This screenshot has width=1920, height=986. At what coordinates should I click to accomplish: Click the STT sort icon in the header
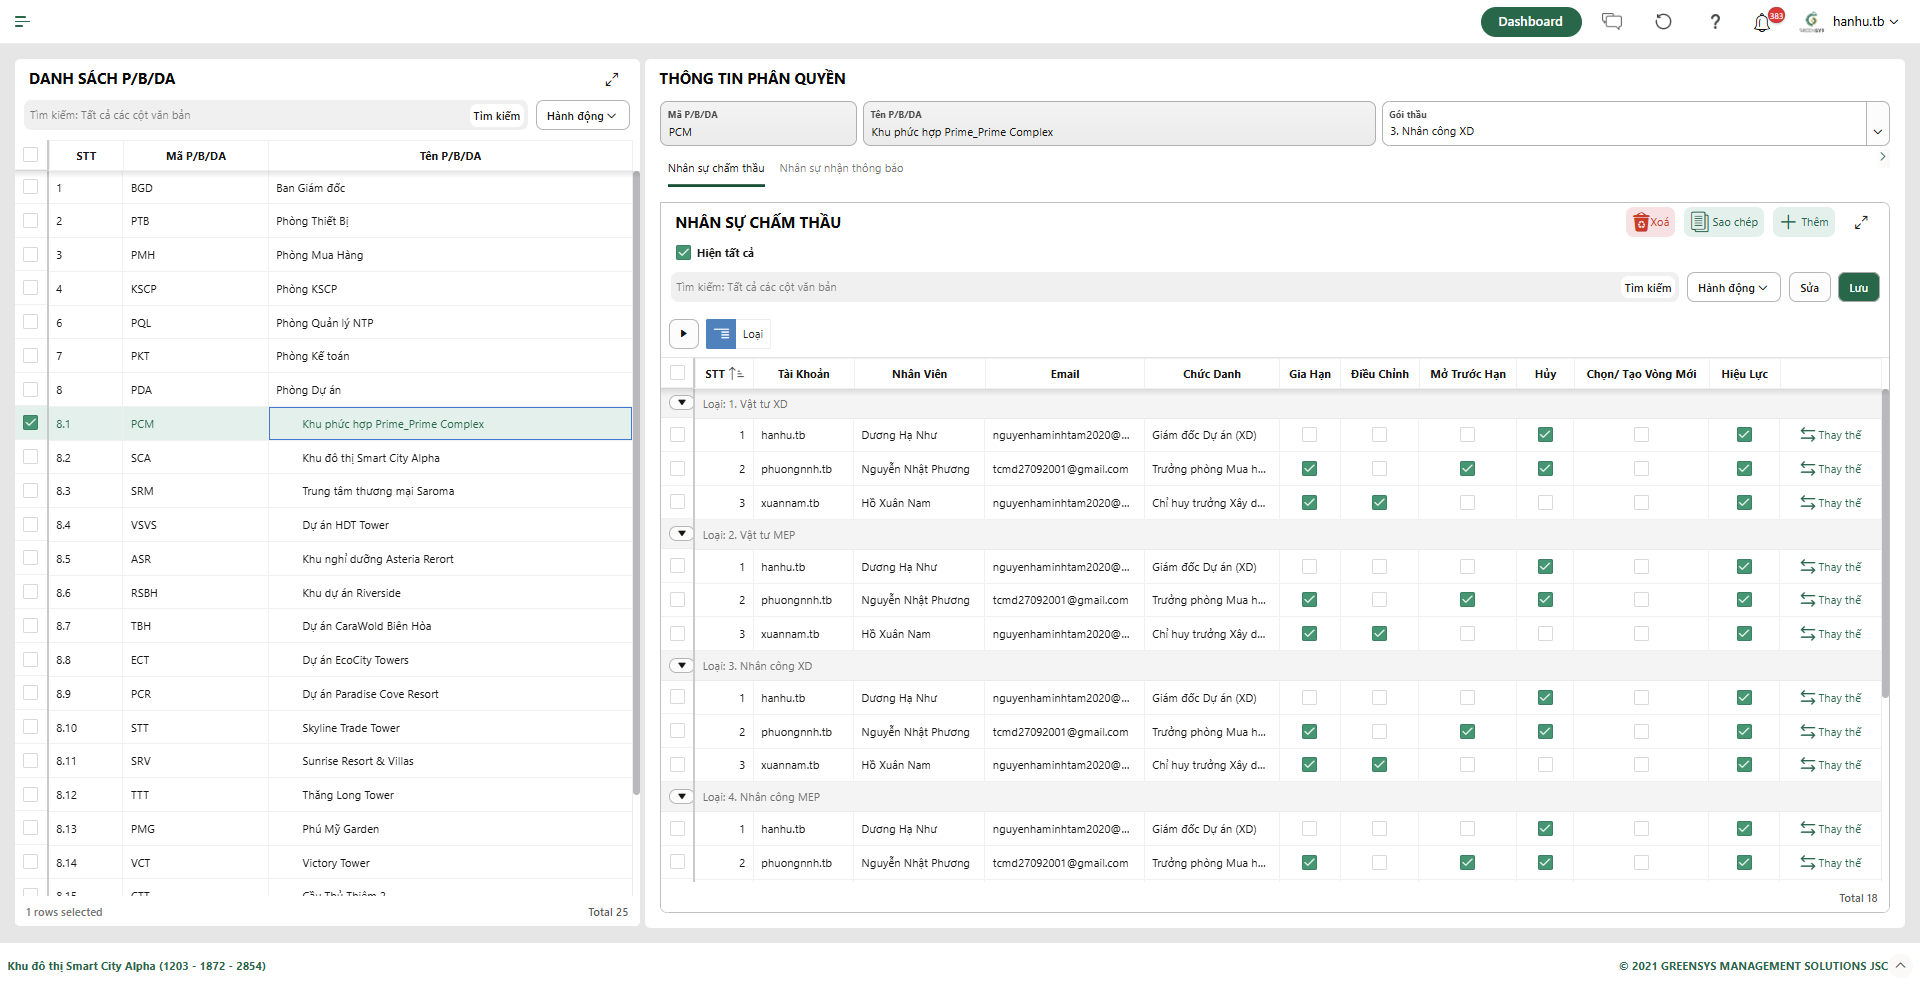736,374
